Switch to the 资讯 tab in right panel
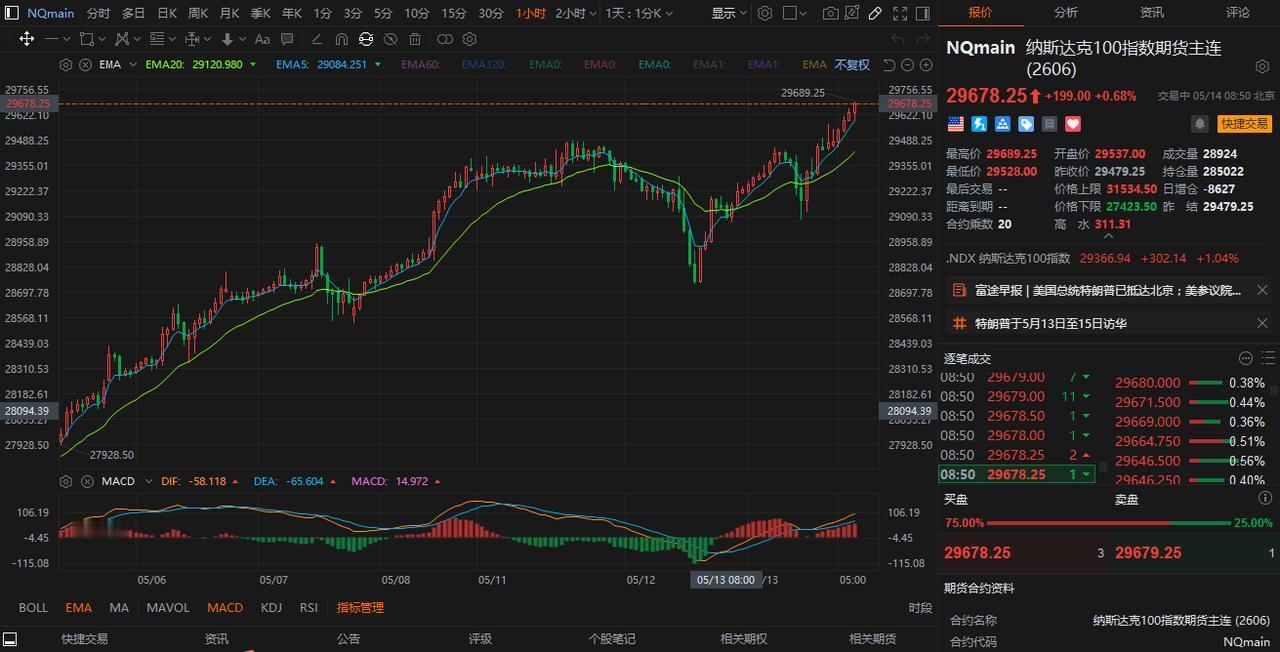The height and width of the screenshot is (652, 1280). (1152, 13)
